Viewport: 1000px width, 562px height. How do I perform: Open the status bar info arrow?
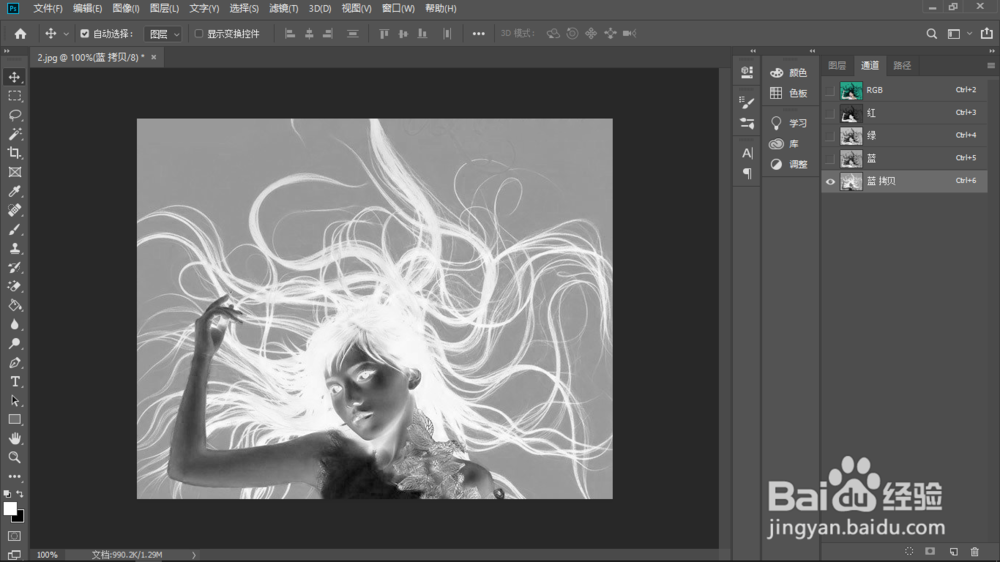[x=194, y=555]
